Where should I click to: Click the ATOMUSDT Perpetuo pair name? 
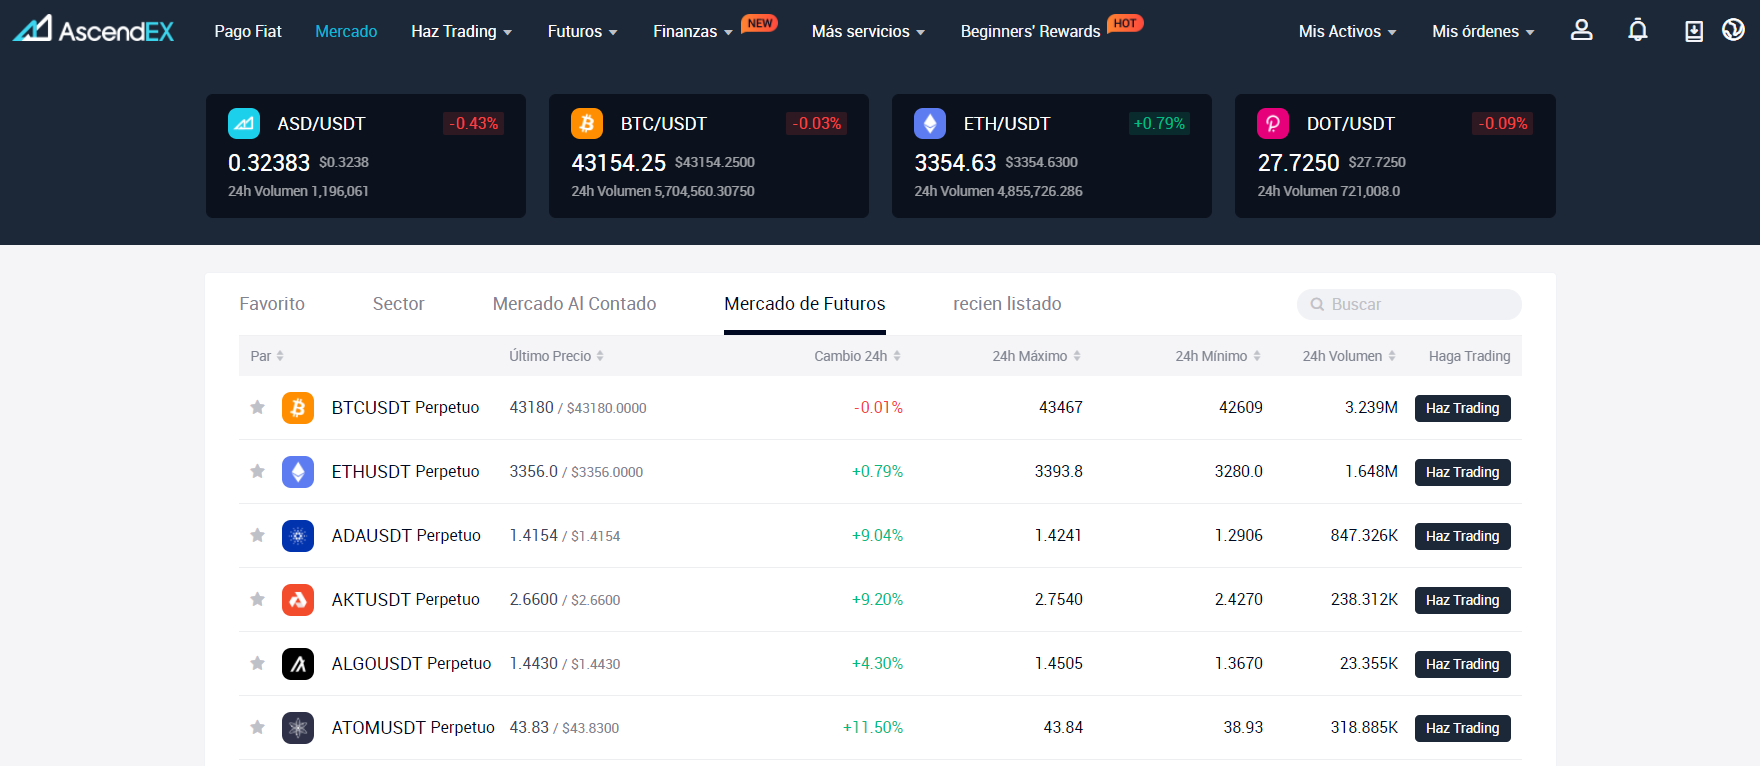coord(413,728)
